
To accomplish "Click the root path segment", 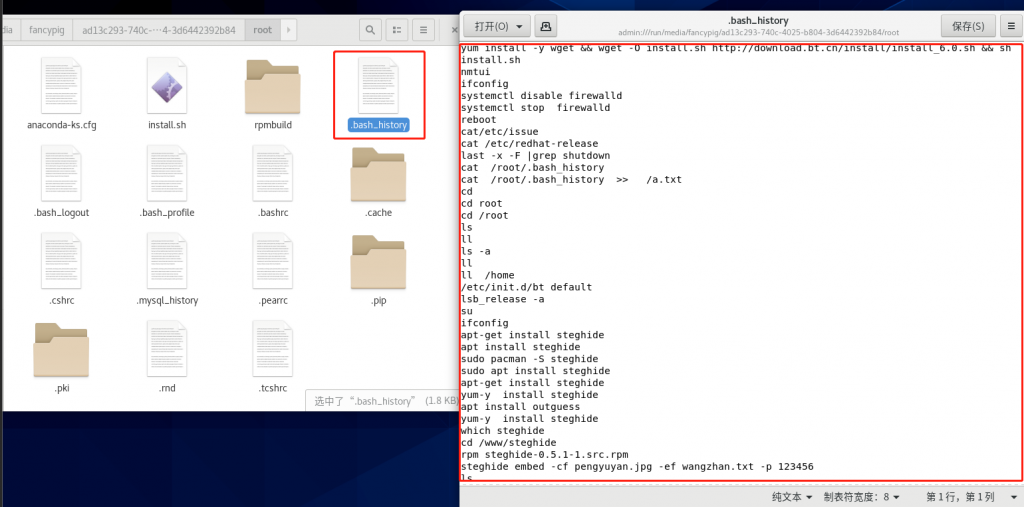I will click(263, 30).
